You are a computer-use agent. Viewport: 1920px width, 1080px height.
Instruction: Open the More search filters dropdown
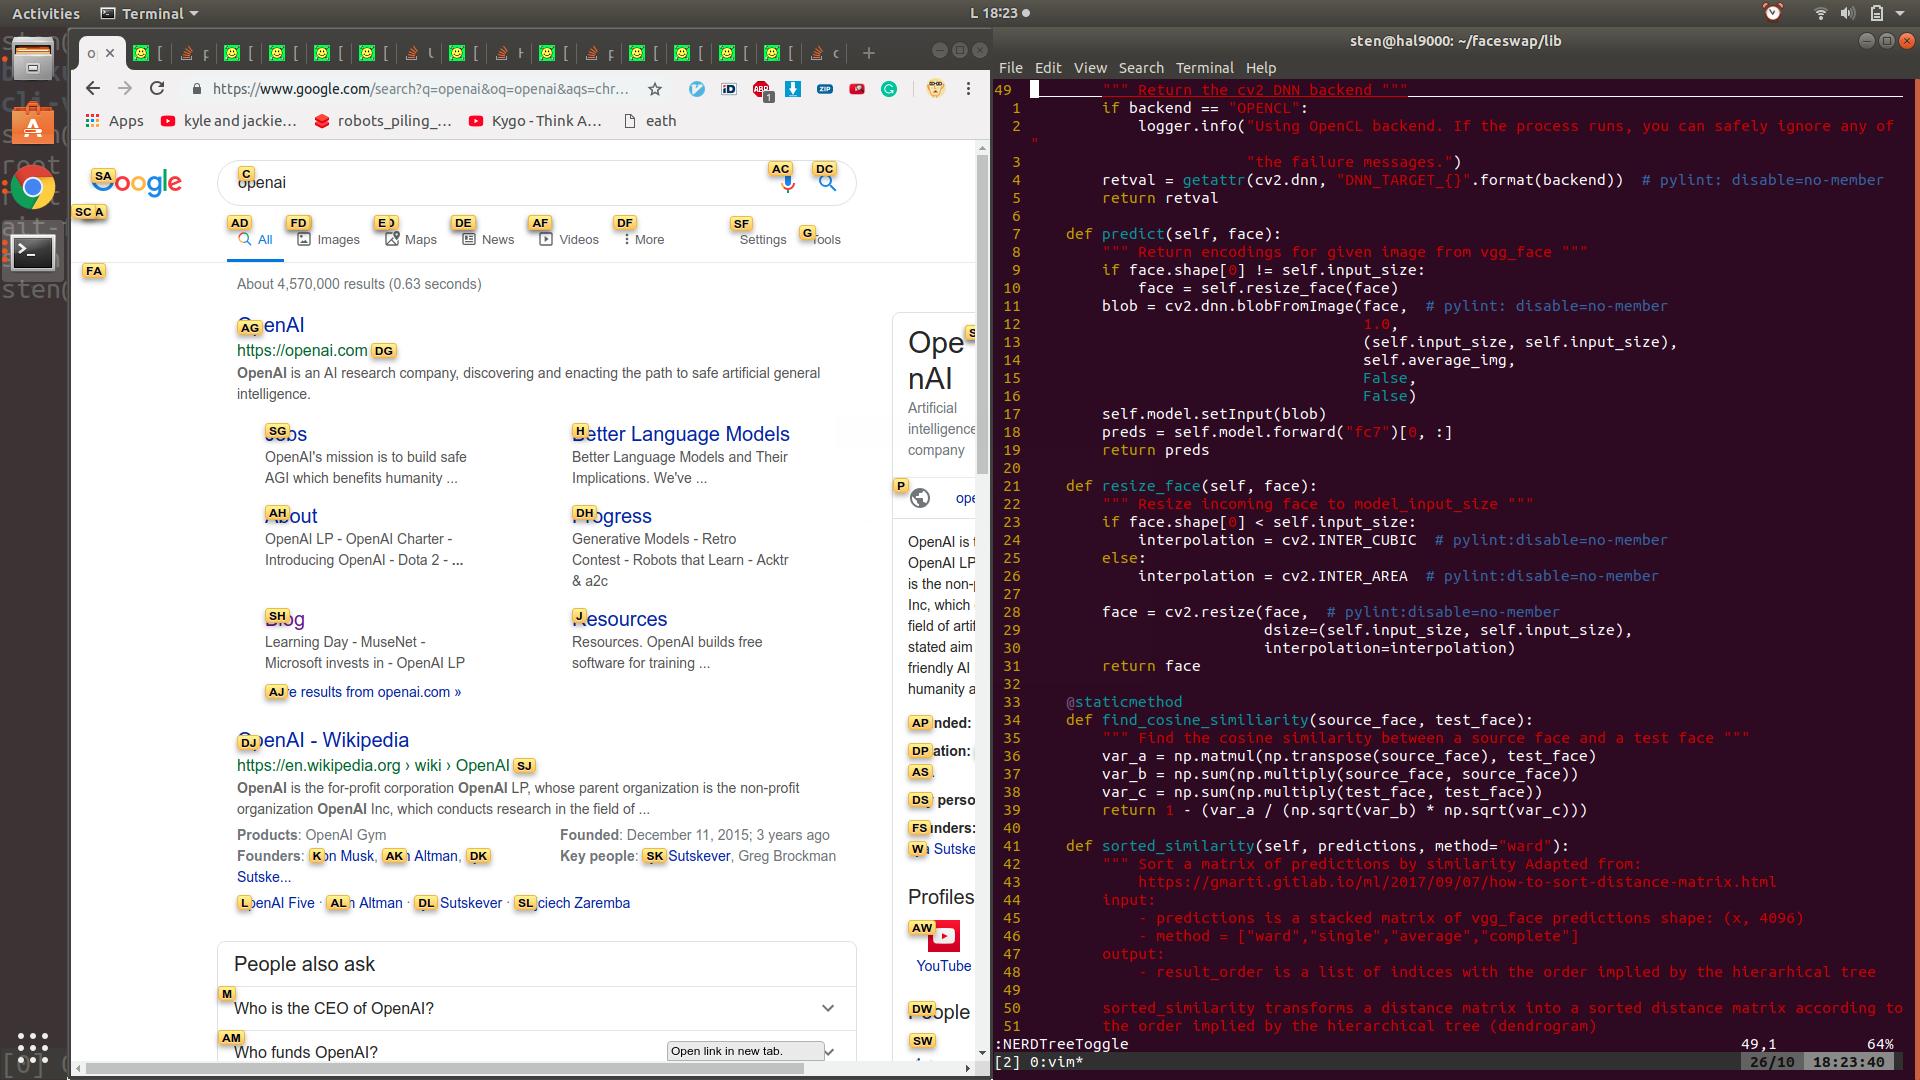point(643,239)
